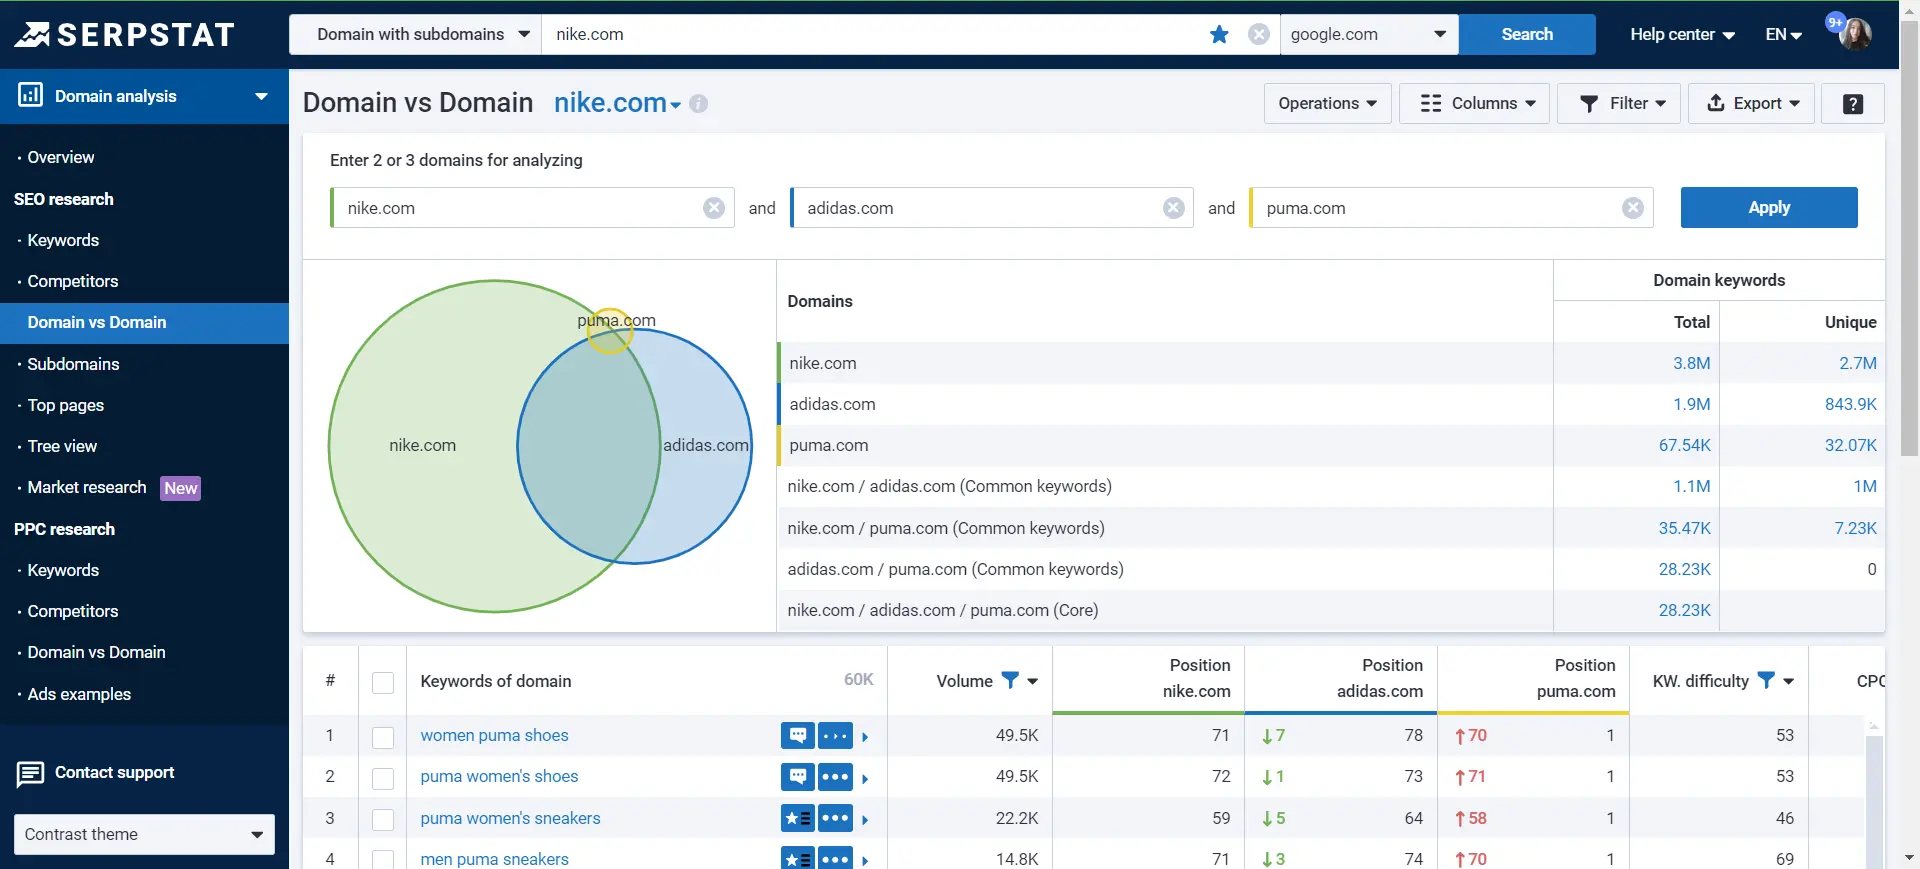Viewport: 1920px width, 869px height.
Task: Expand the Columns dropdown
Action: click(1474, 104)
